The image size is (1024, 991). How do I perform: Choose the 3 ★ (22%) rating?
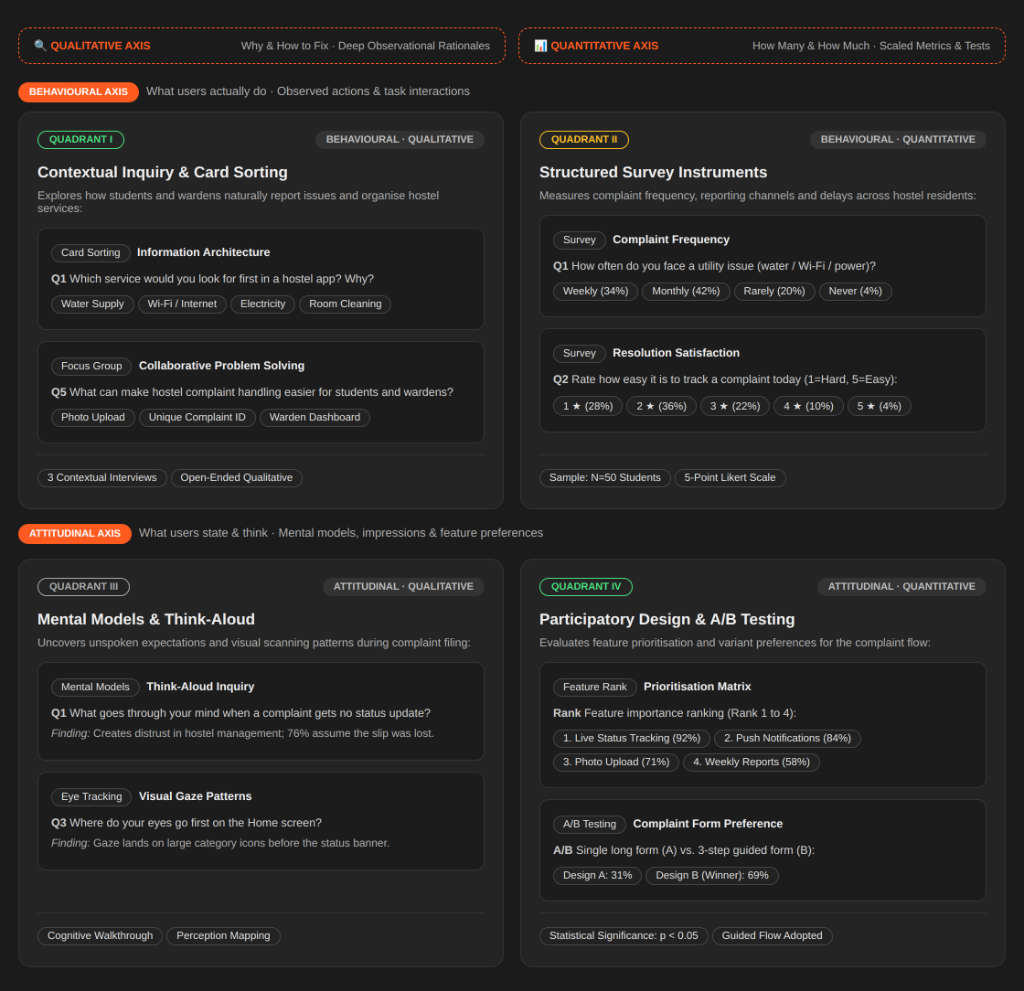tap(735, 406)
